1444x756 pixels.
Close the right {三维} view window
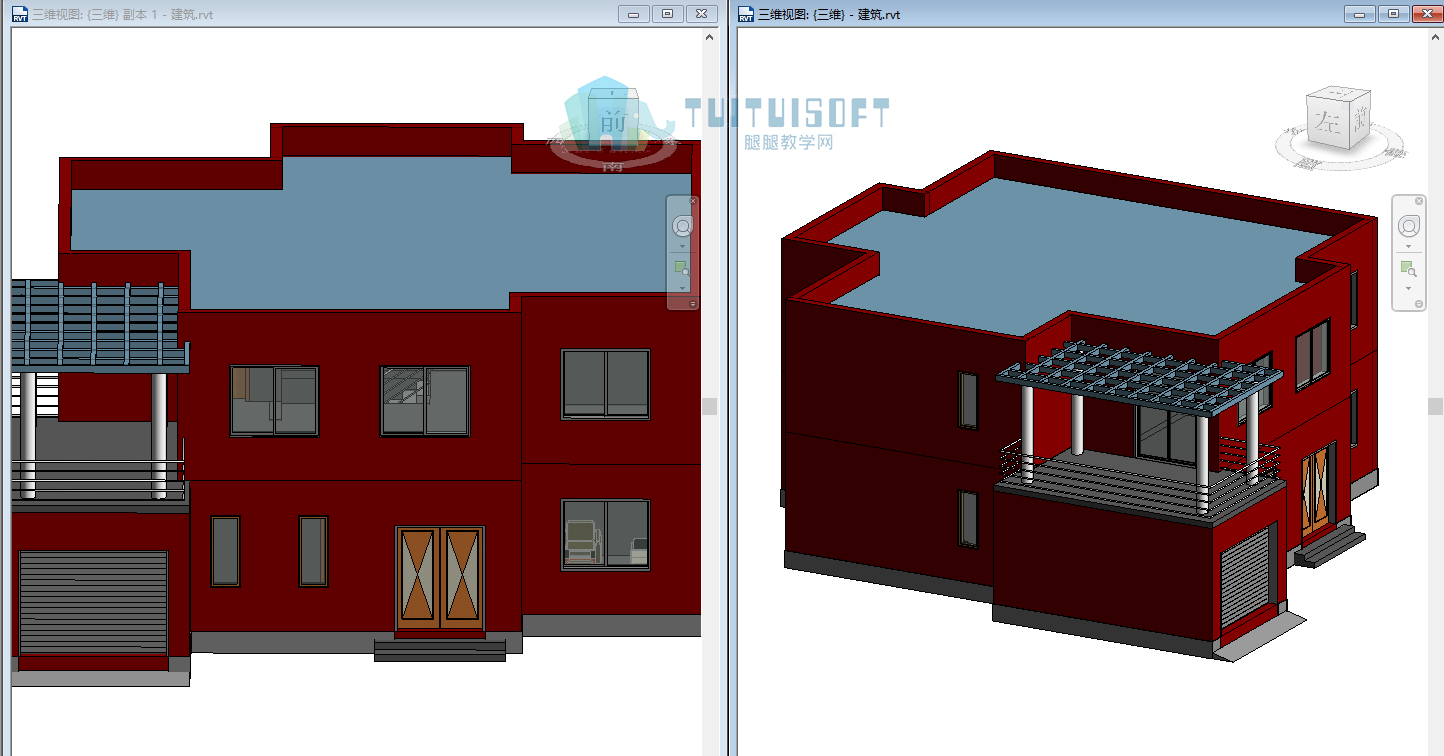pyautogui.click(x=1426, y=14)
